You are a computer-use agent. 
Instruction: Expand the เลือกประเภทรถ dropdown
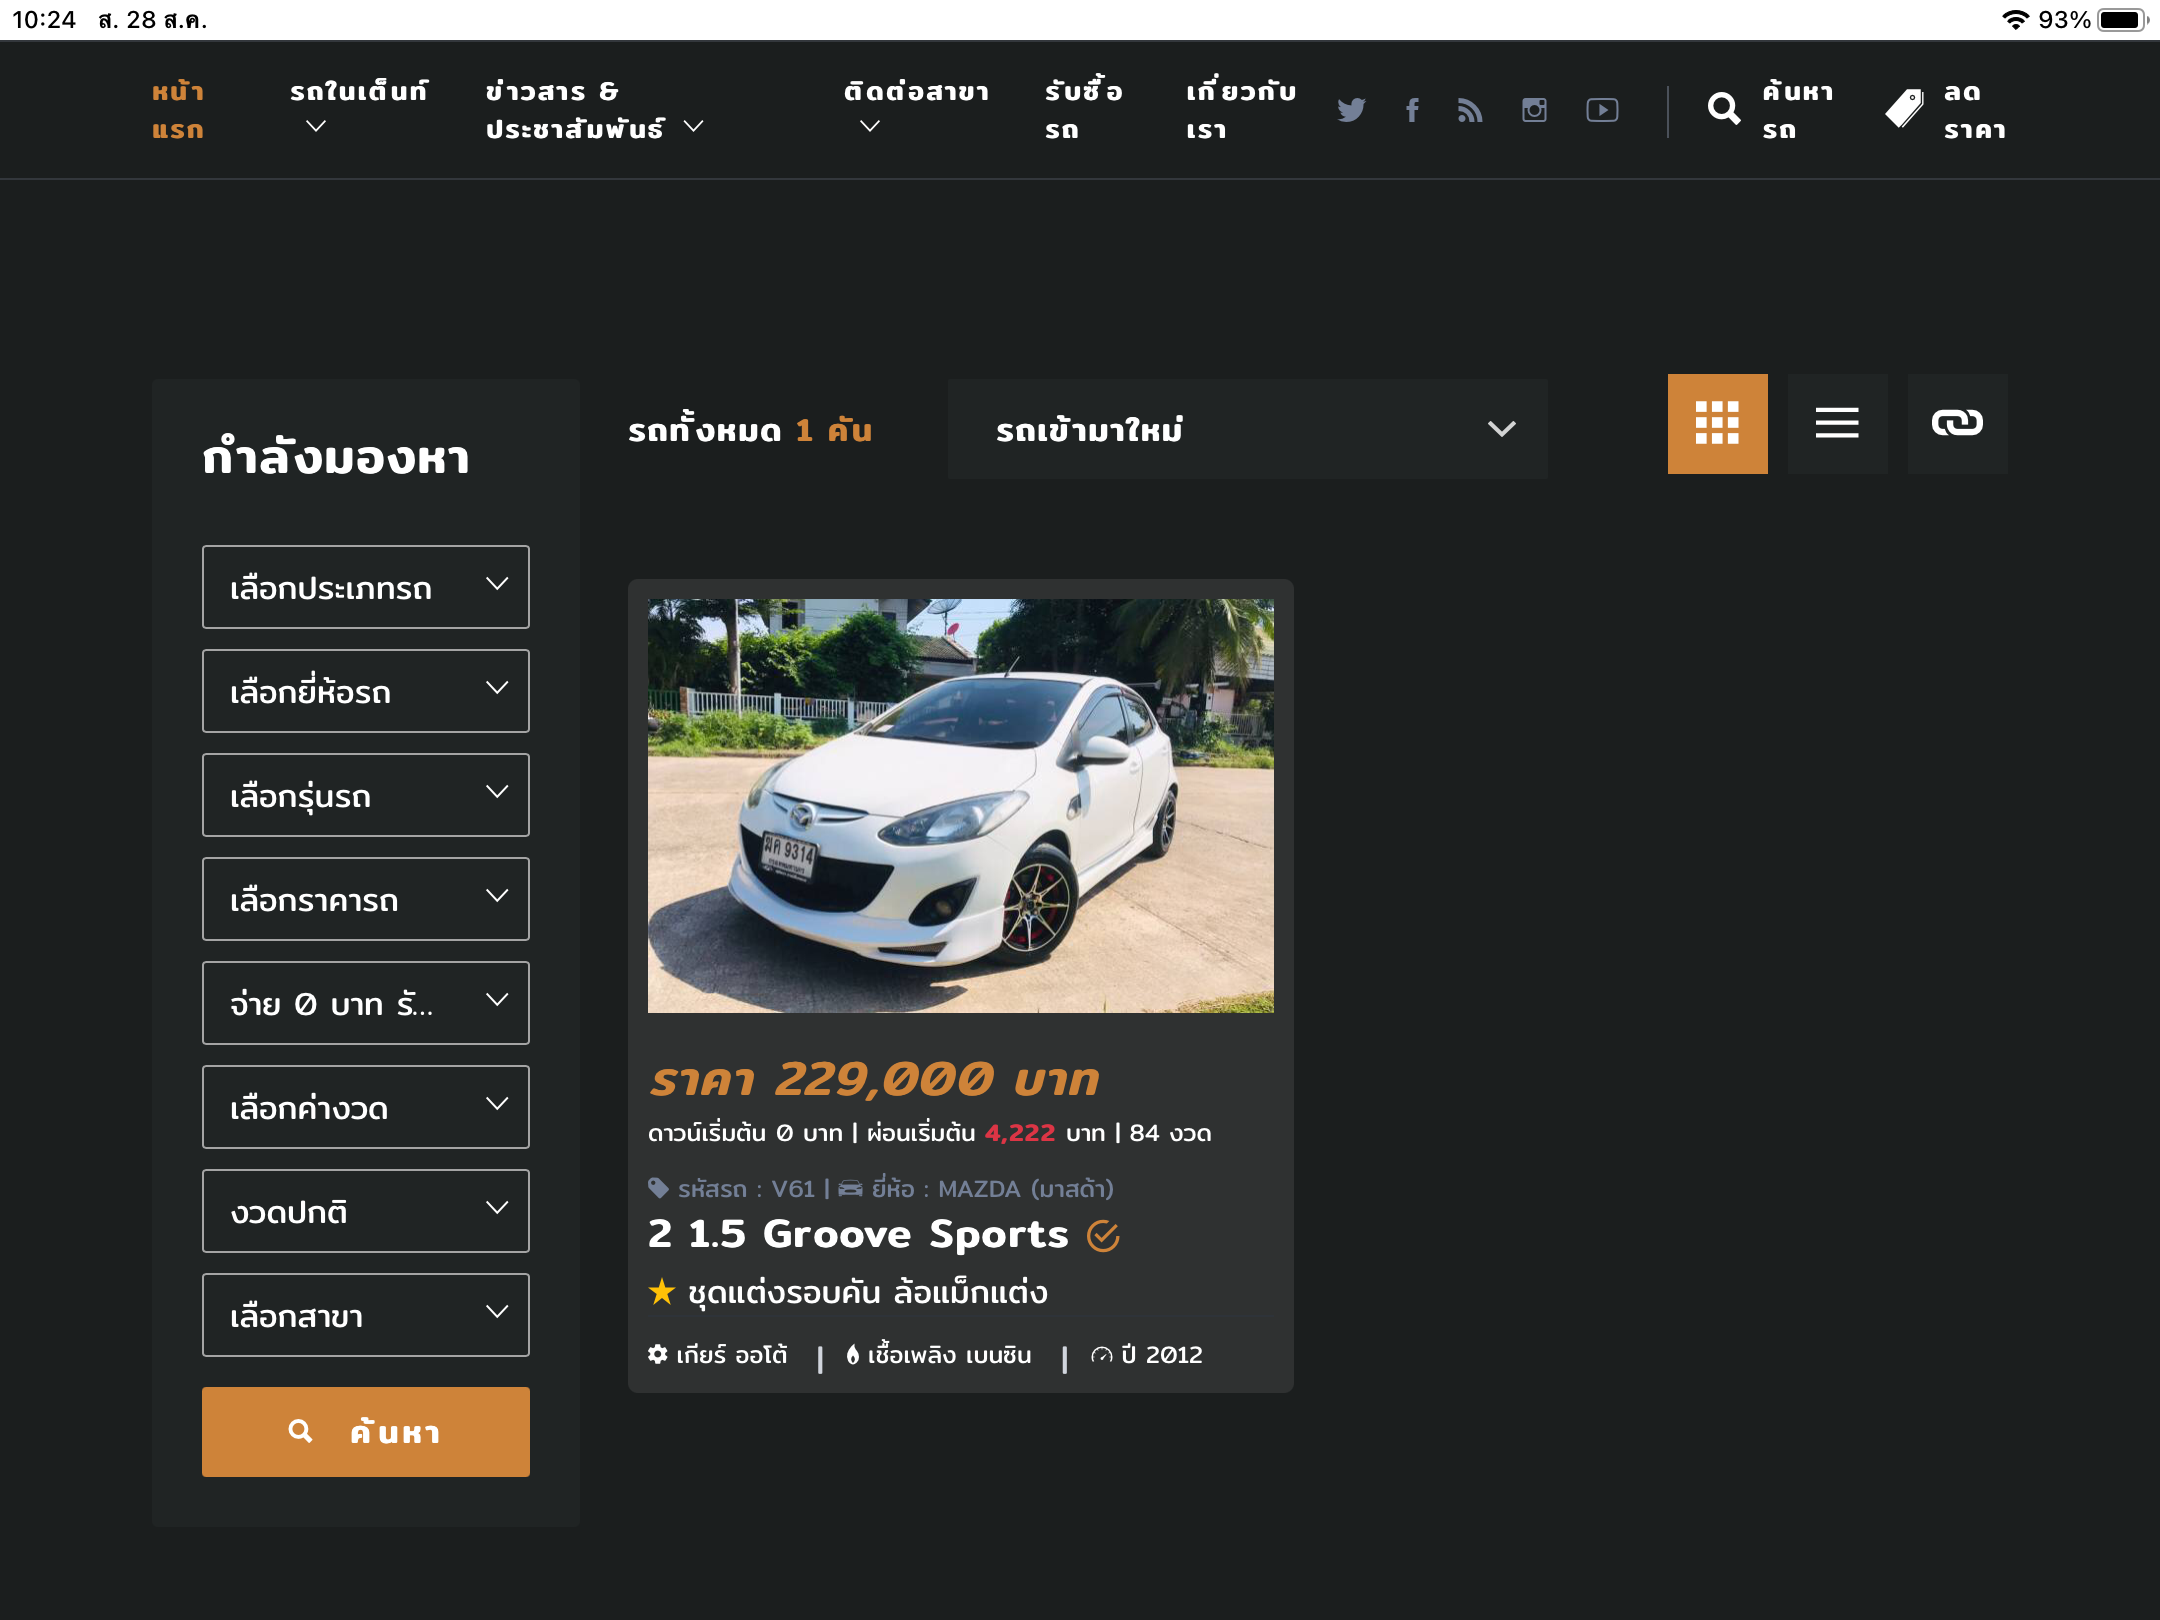[x=366, y=587]
